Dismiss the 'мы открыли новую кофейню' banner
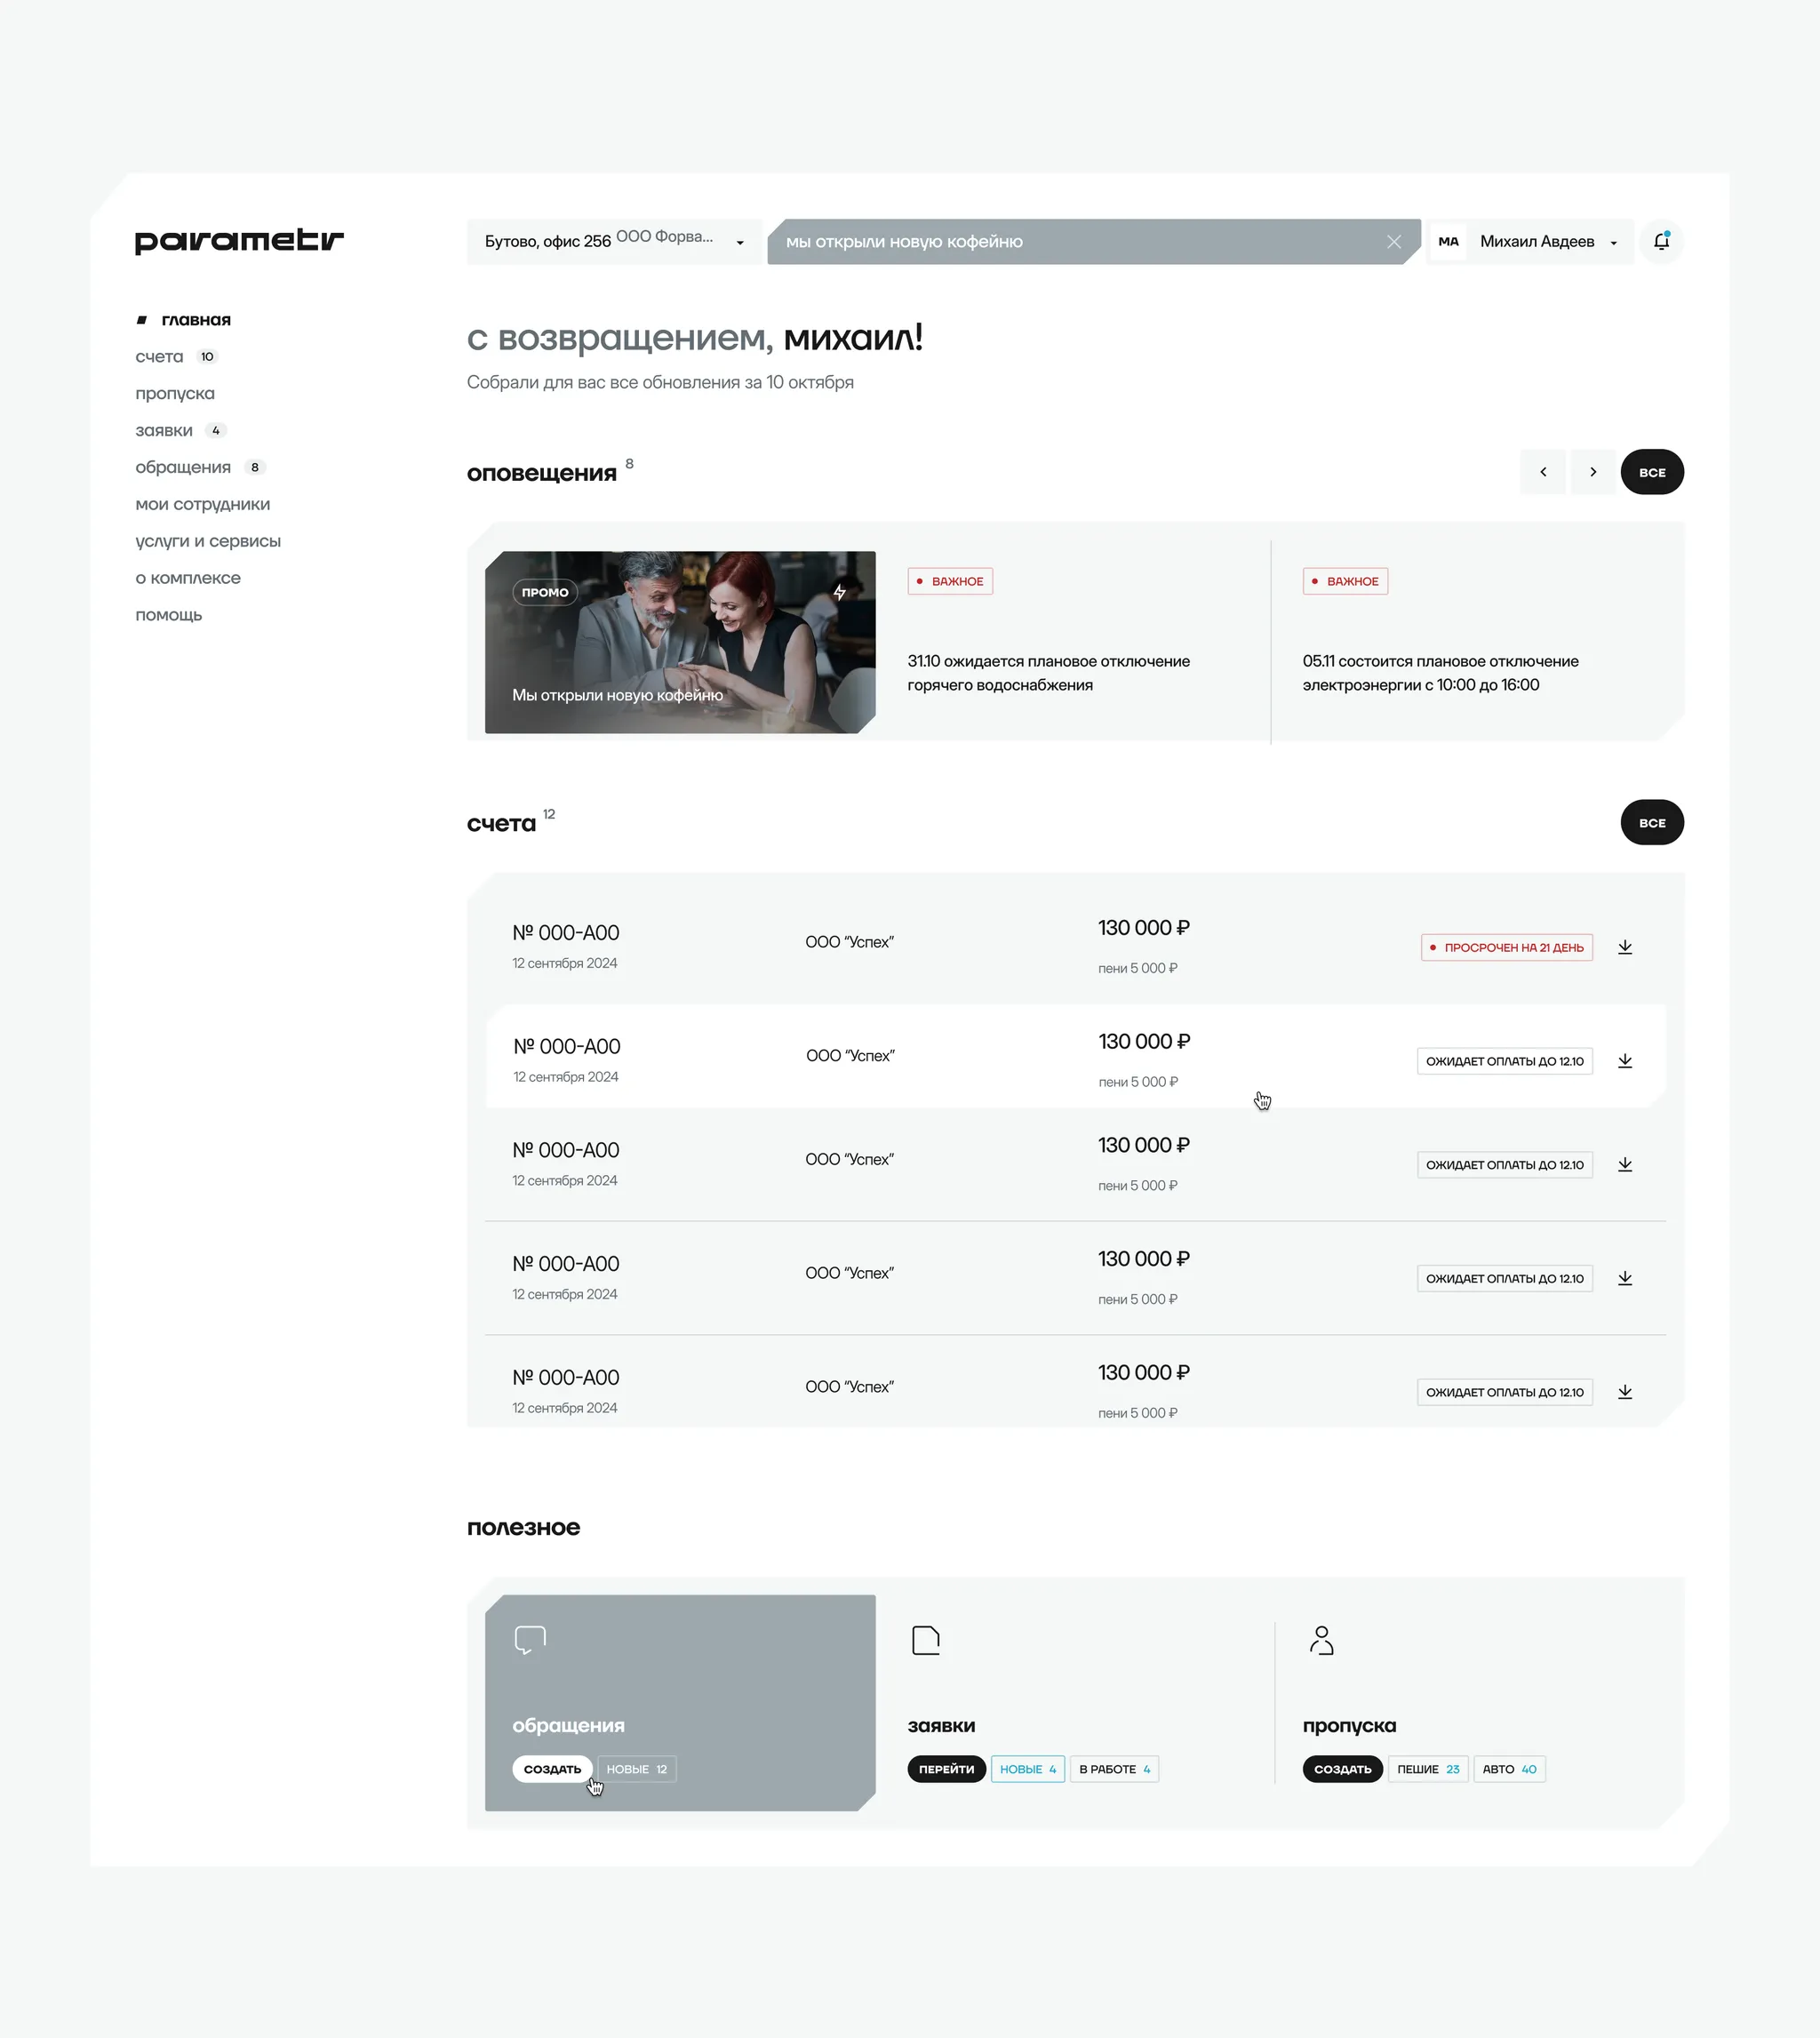The height and width of the screenshot is (2038, 1820). click(1394, 242)
